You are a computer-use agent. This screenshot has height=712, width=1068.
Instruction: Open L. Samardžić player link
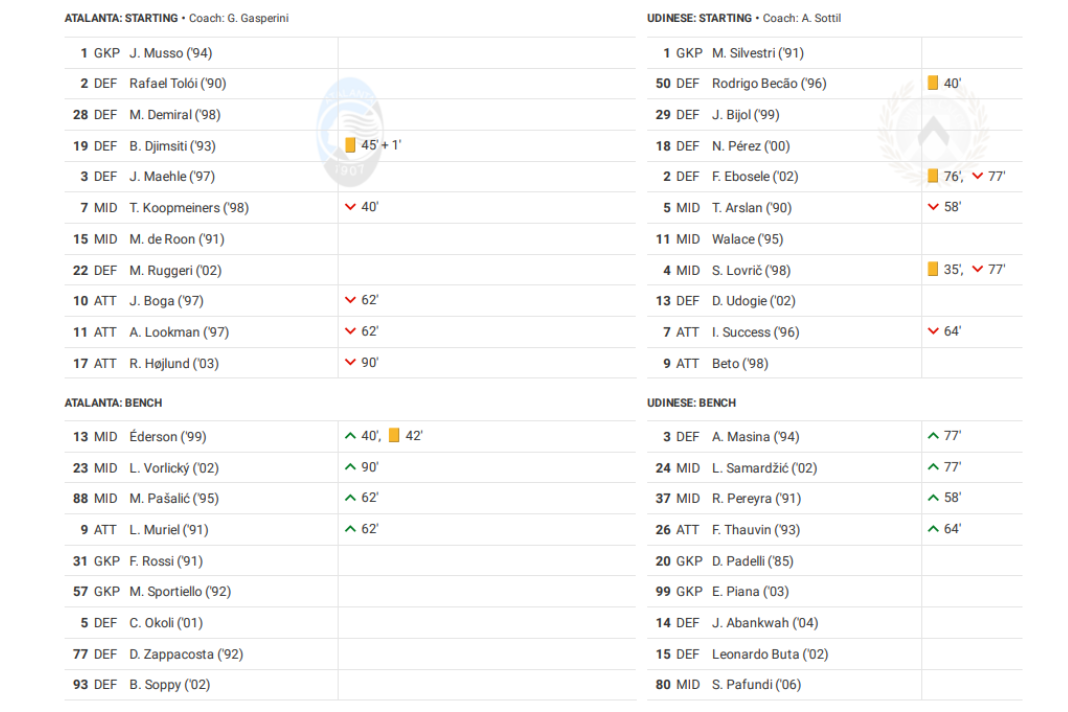[764, 468]
